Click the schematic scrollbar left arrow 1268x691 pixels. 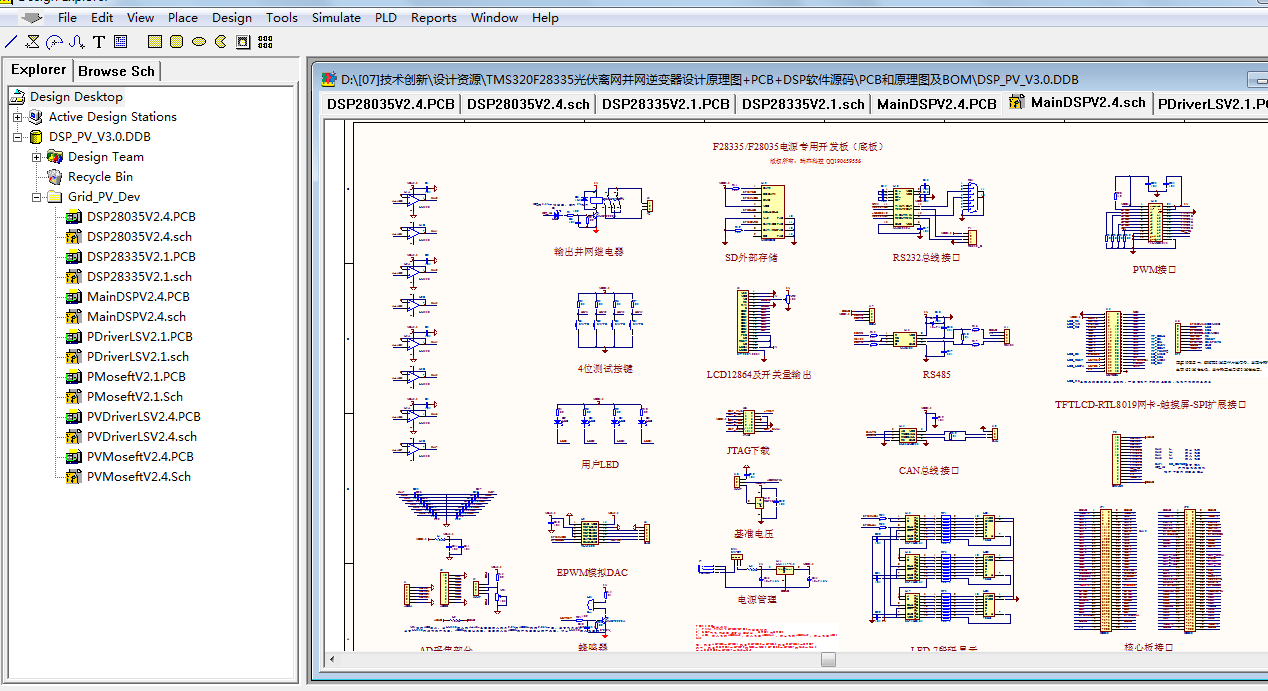click(x=332, y=659)
